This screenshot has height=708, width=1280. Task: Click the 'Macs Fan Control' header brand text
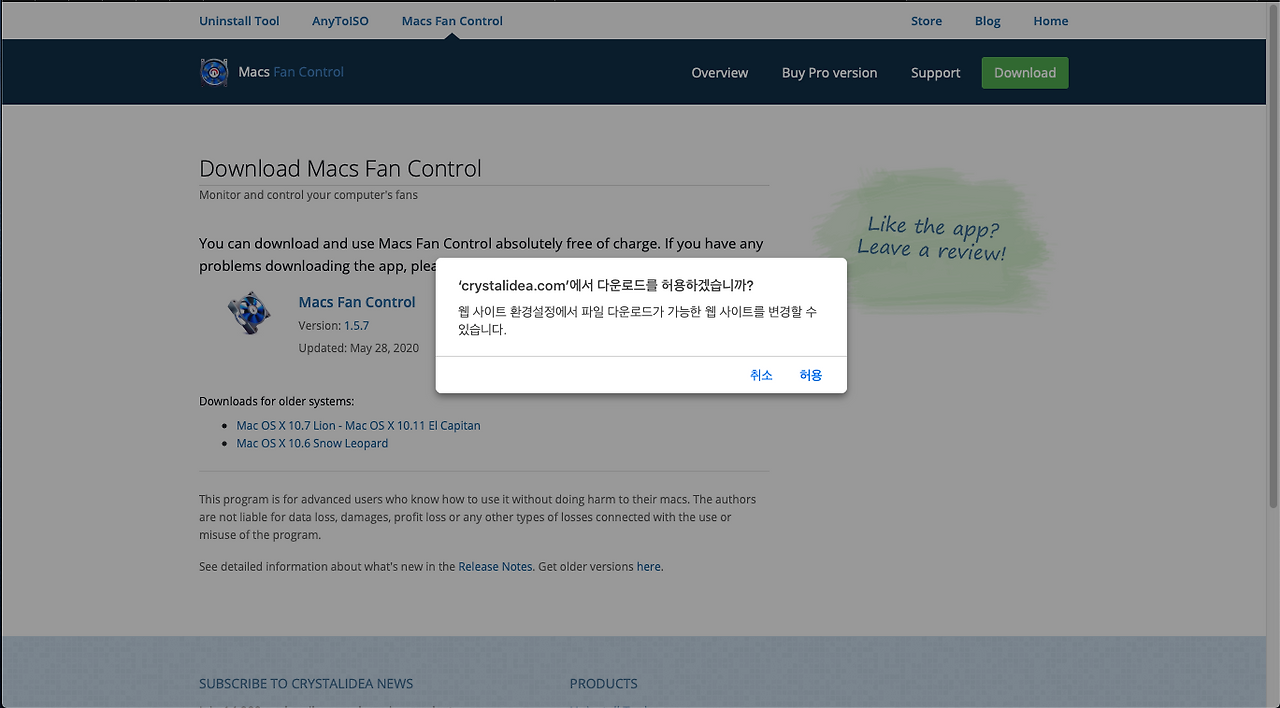(x=291, y=72)
